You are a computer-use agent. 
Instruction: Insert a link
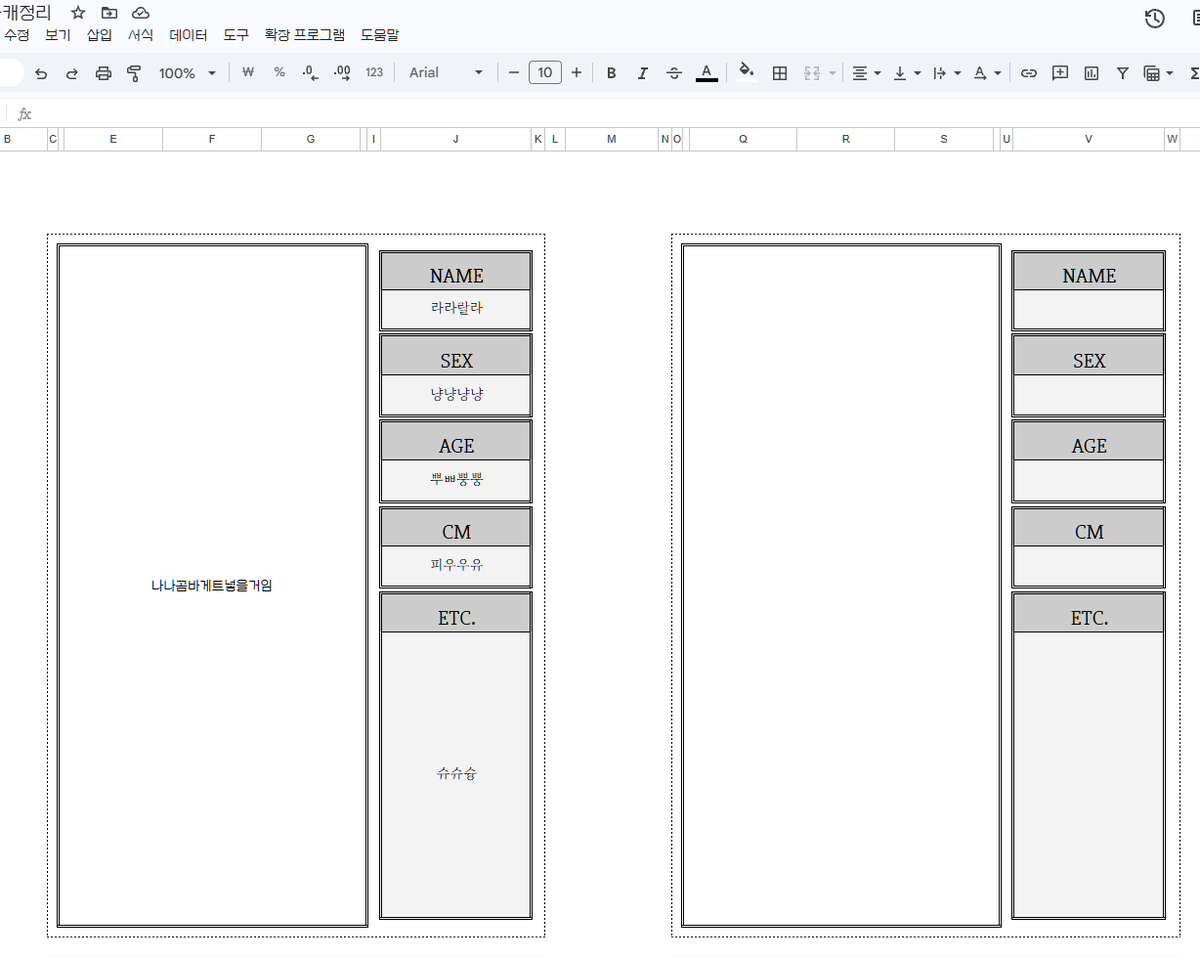point(1029,73)
